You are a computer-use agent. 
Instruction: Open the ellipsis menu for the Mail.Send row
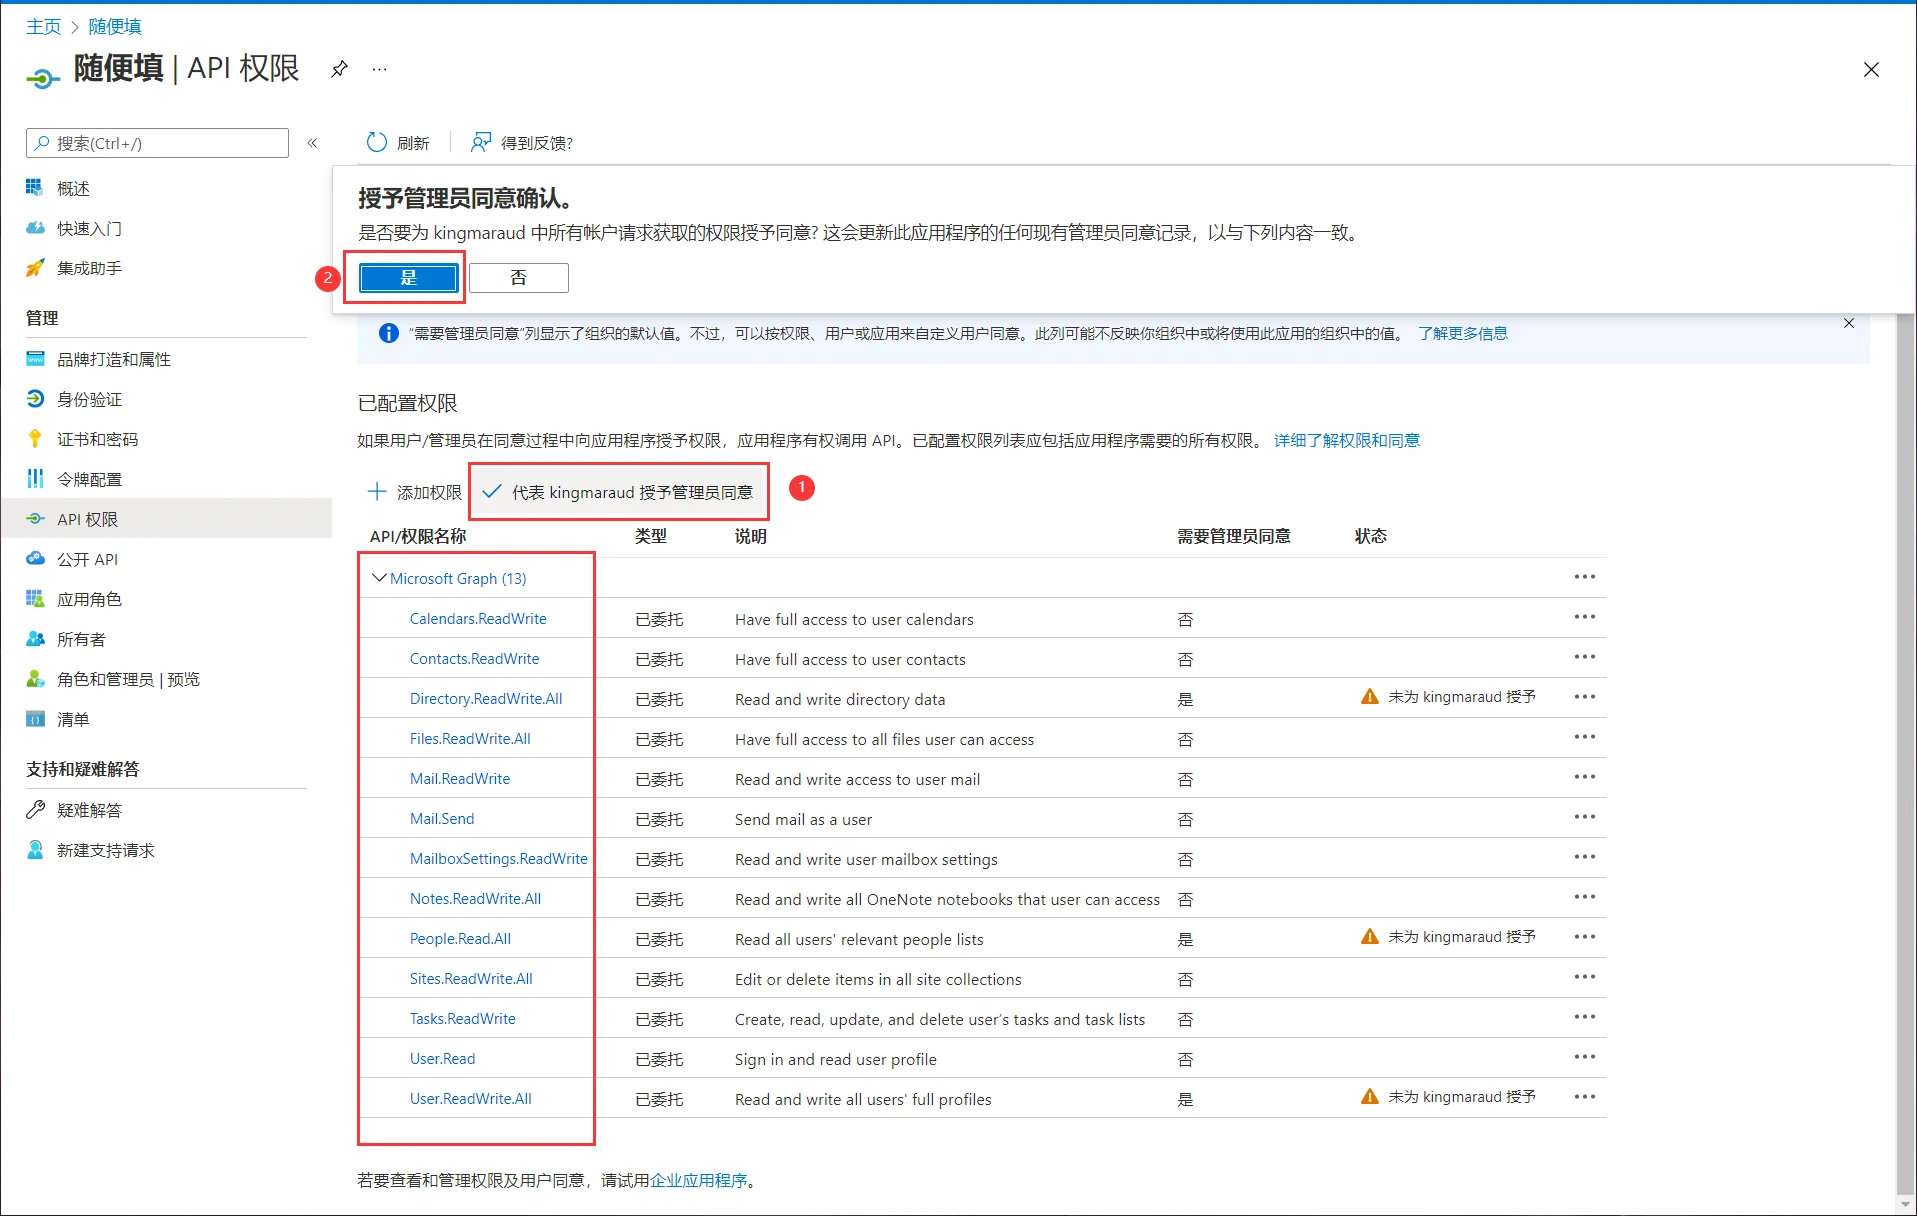[x=1584, y=817]
